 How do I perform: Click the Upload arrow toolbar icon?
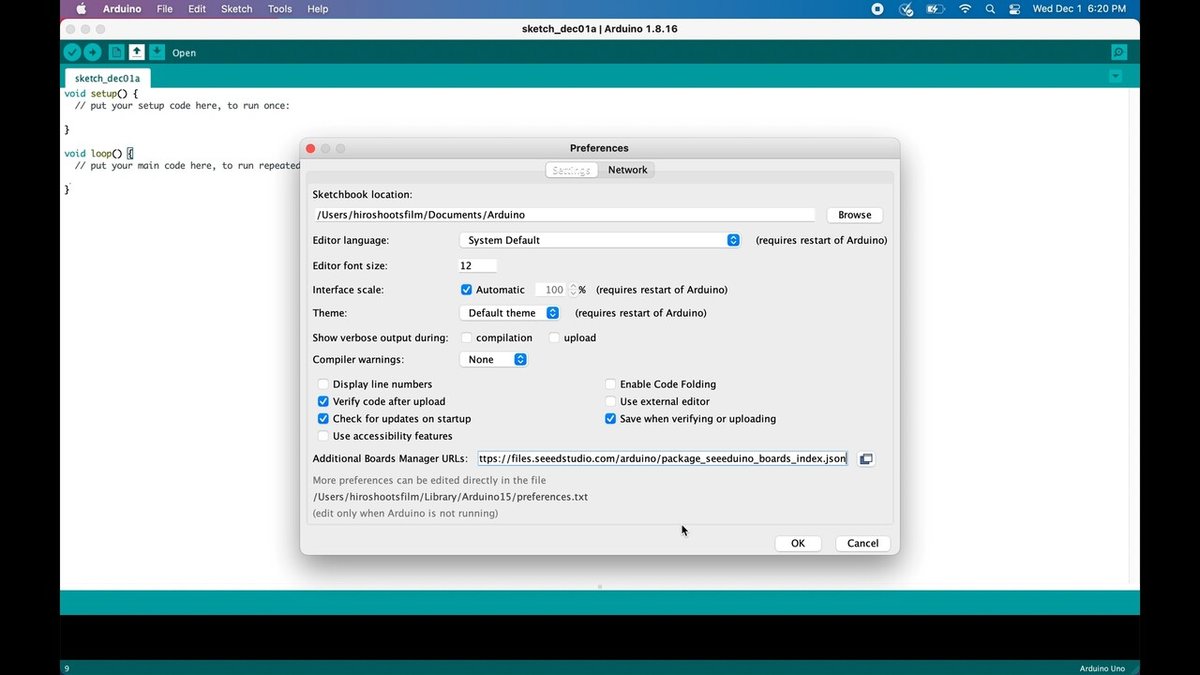[92, 52]
